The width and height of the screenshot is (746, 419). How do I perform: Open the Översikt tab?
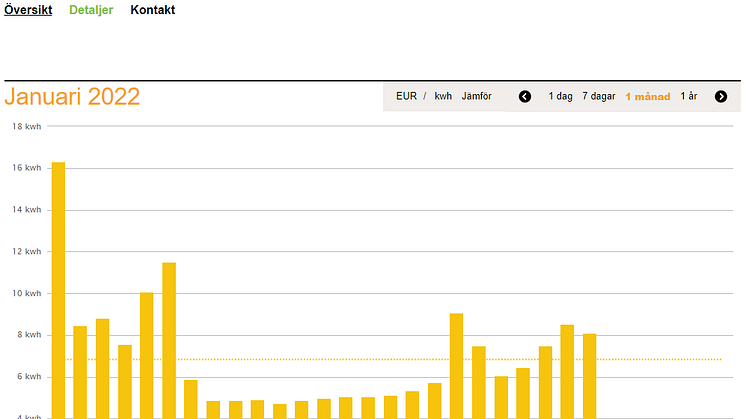tap(28, 10)
